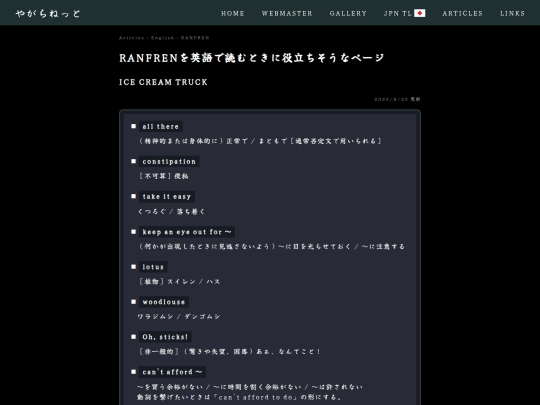Click the "lotus" term
Image resolution: width=540 pixels, height=405 pixels.
153,267
